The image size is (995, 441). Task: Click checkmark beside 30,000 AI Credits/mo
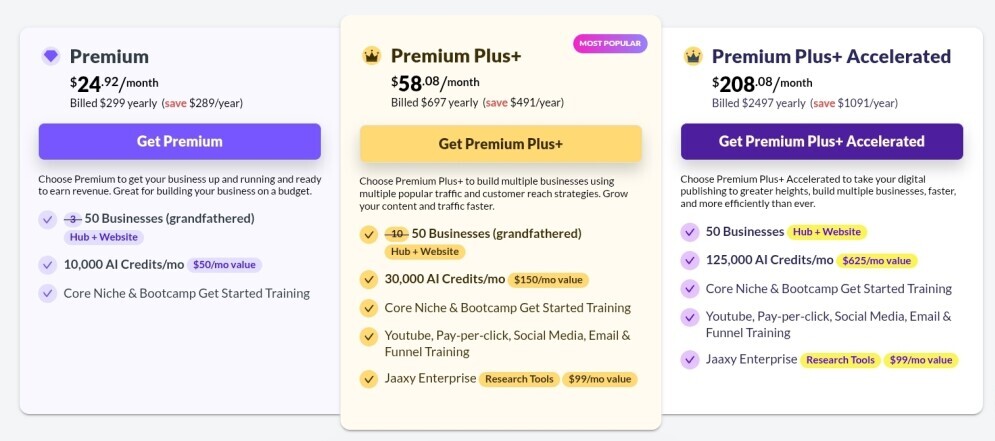point(368,279)
